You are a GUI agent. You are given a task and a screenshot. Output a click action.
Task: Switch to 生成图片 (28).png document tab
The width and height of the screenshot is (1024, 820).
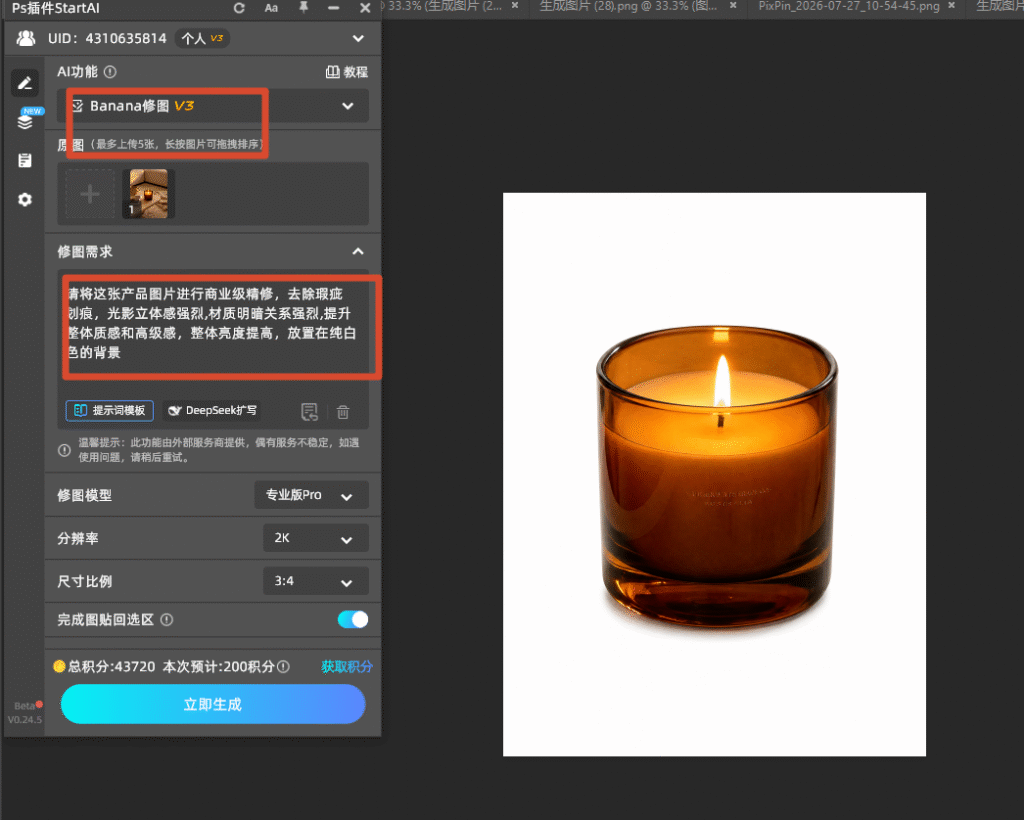click(x=628, y=6)
